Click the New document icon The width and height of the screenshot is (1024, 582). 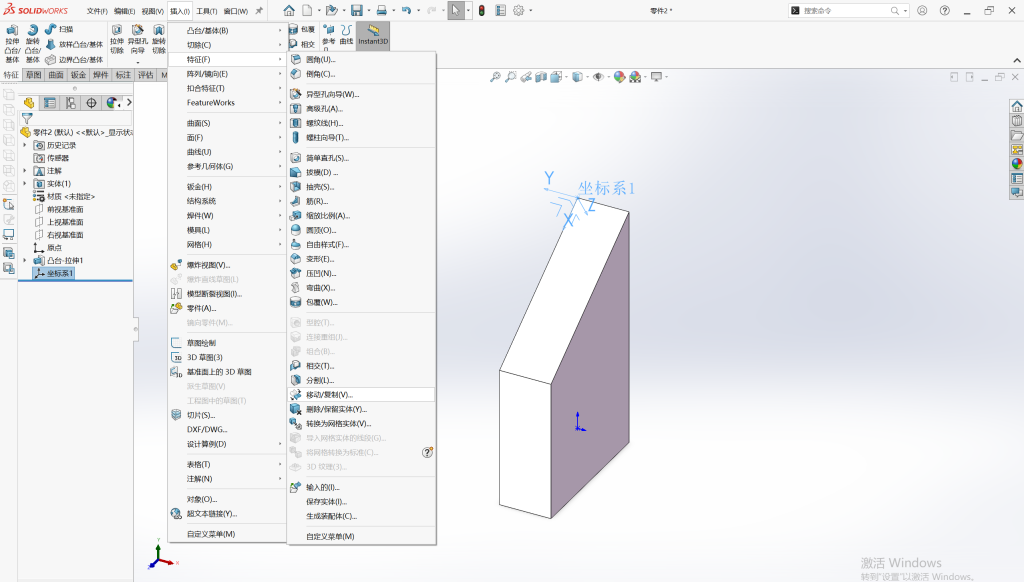(x=307, y=10)
